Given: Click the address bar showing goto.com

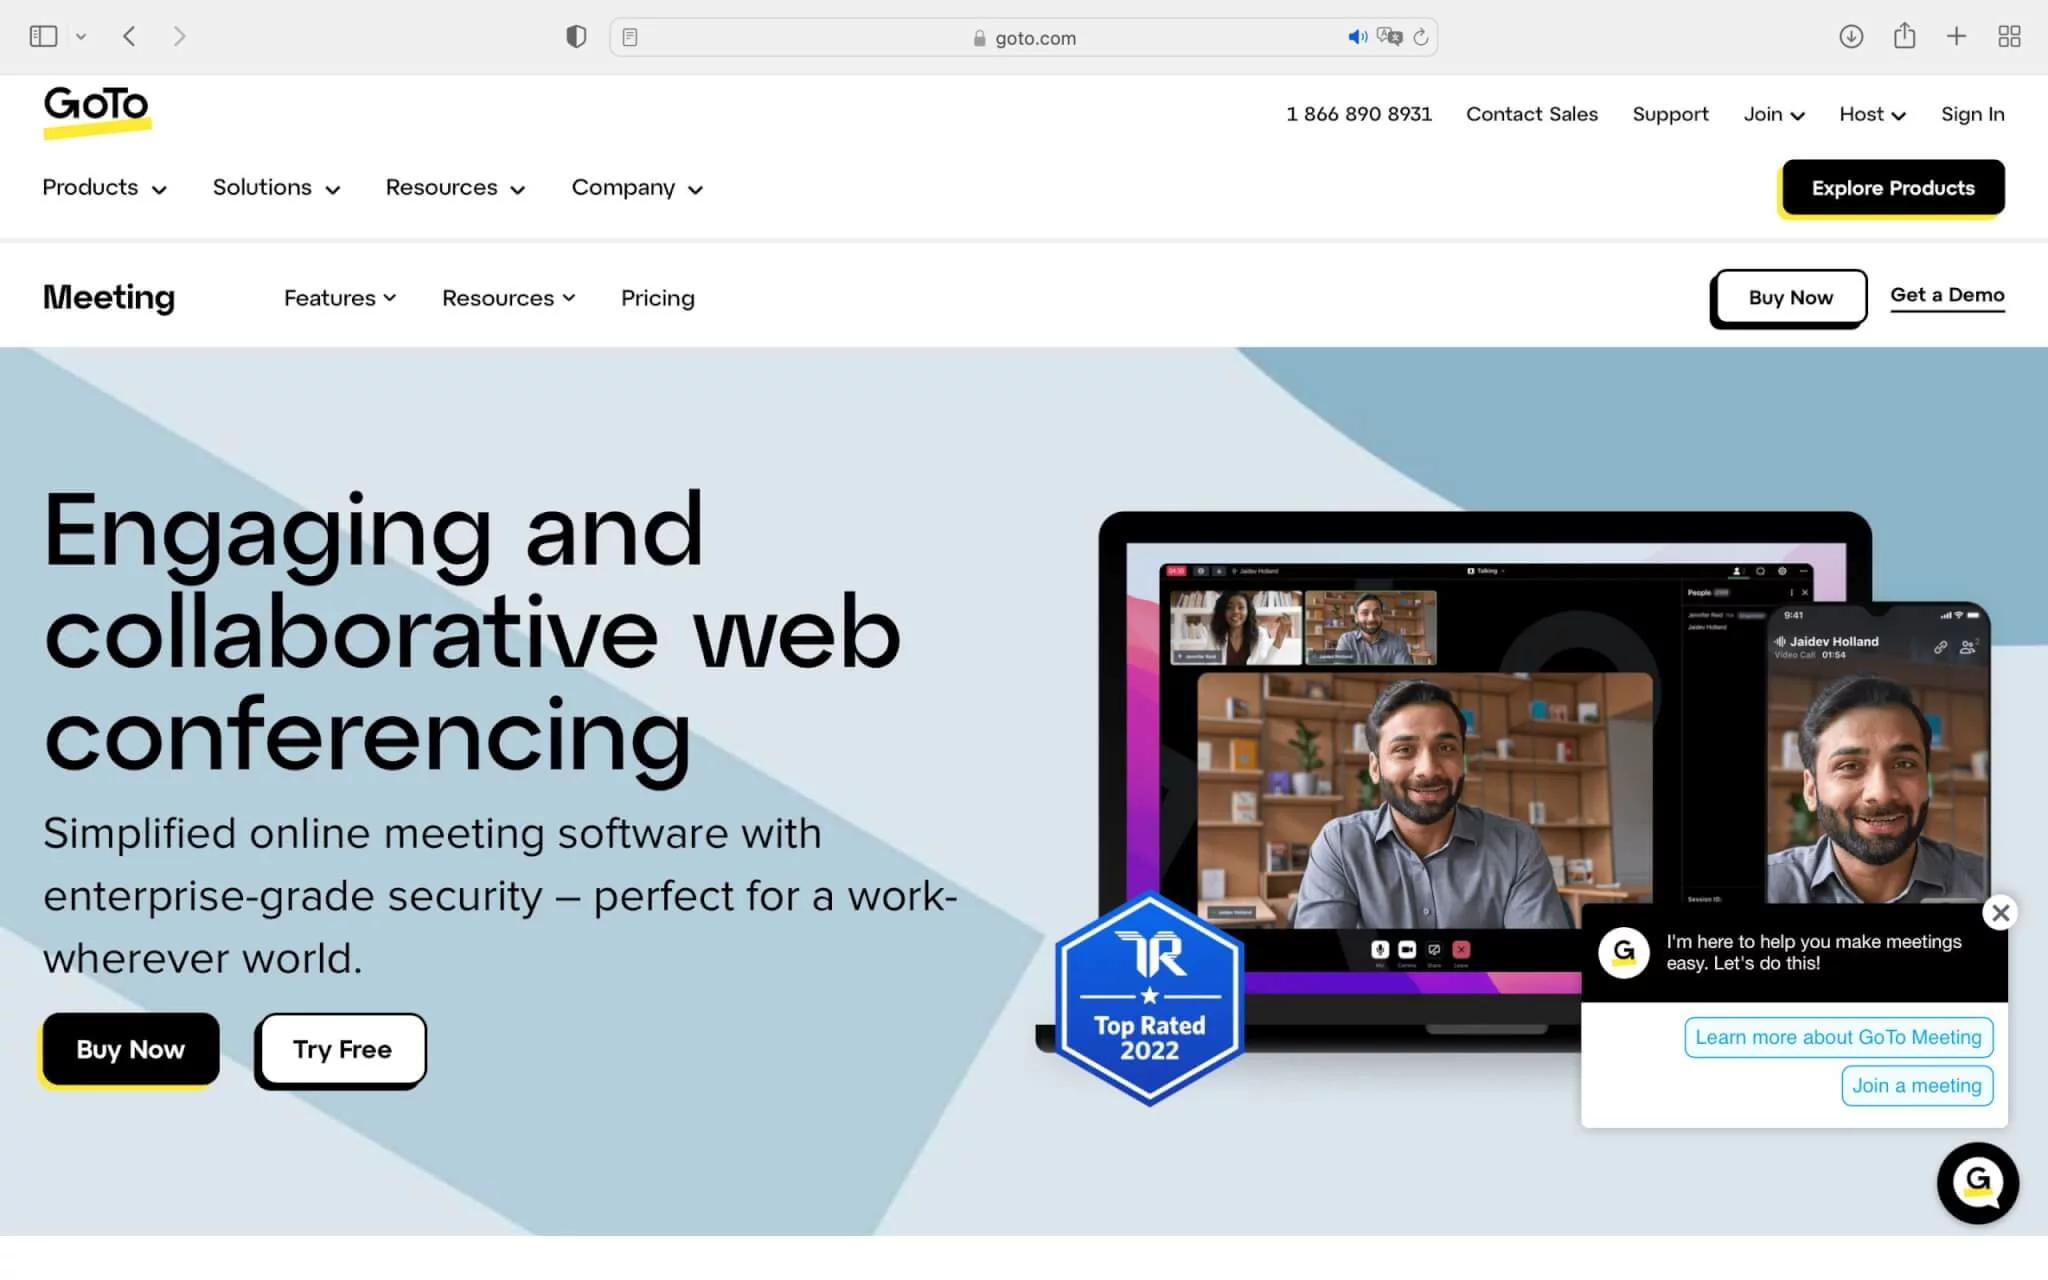Looking at the screenshot, I should (1035, 37).
